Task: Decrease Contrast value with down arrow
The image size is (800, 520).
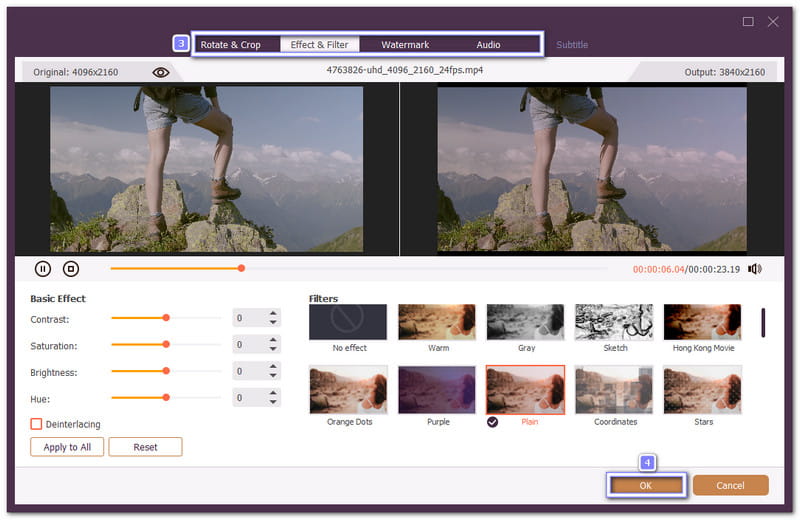Action: click(273, 323)
